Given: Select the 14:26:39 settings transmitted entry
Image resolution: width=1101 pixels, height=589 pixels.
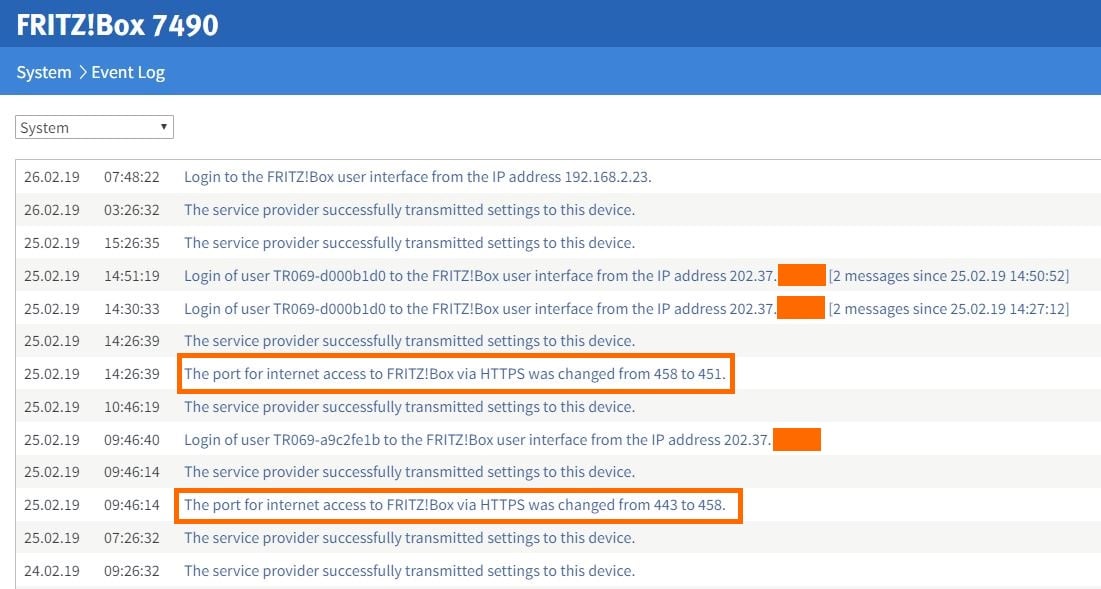Looking at the screenshot, I should pos(558,341).
